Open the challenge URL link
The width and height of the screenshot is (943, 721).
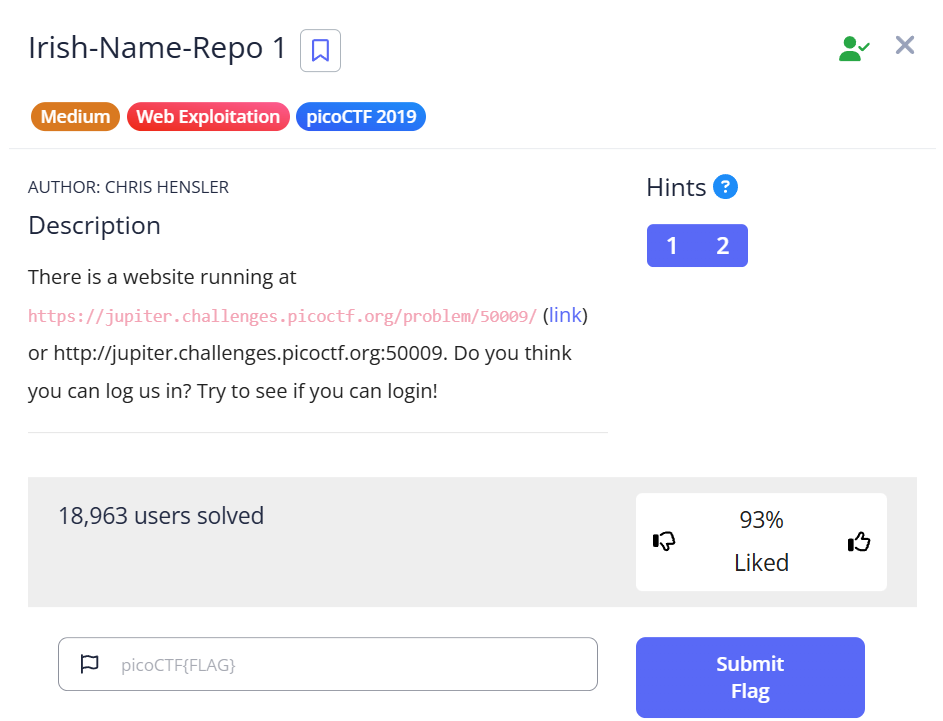pyautogui.click(x=565, y=314)
